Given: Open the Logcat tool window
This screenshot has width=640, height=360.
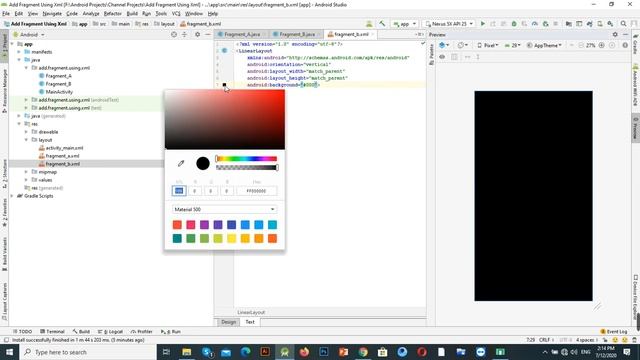Looking at the screenshot, I should pyautogui.click(x=111, y=331).
